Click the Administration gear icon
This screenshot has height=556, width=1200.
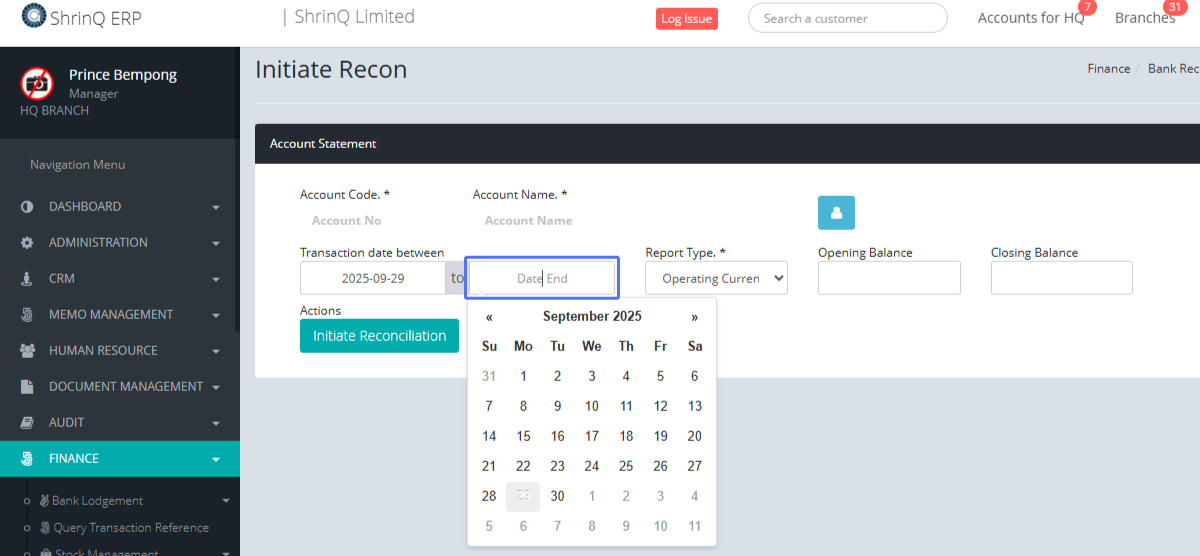click(27, 243)
